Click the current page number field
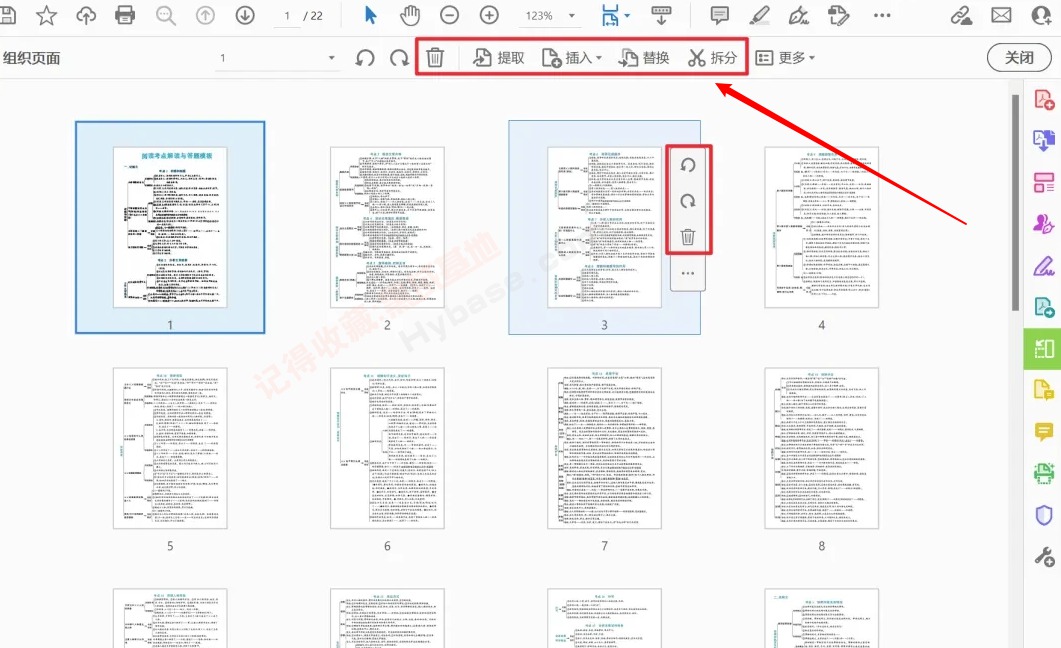 pos(287,16)
